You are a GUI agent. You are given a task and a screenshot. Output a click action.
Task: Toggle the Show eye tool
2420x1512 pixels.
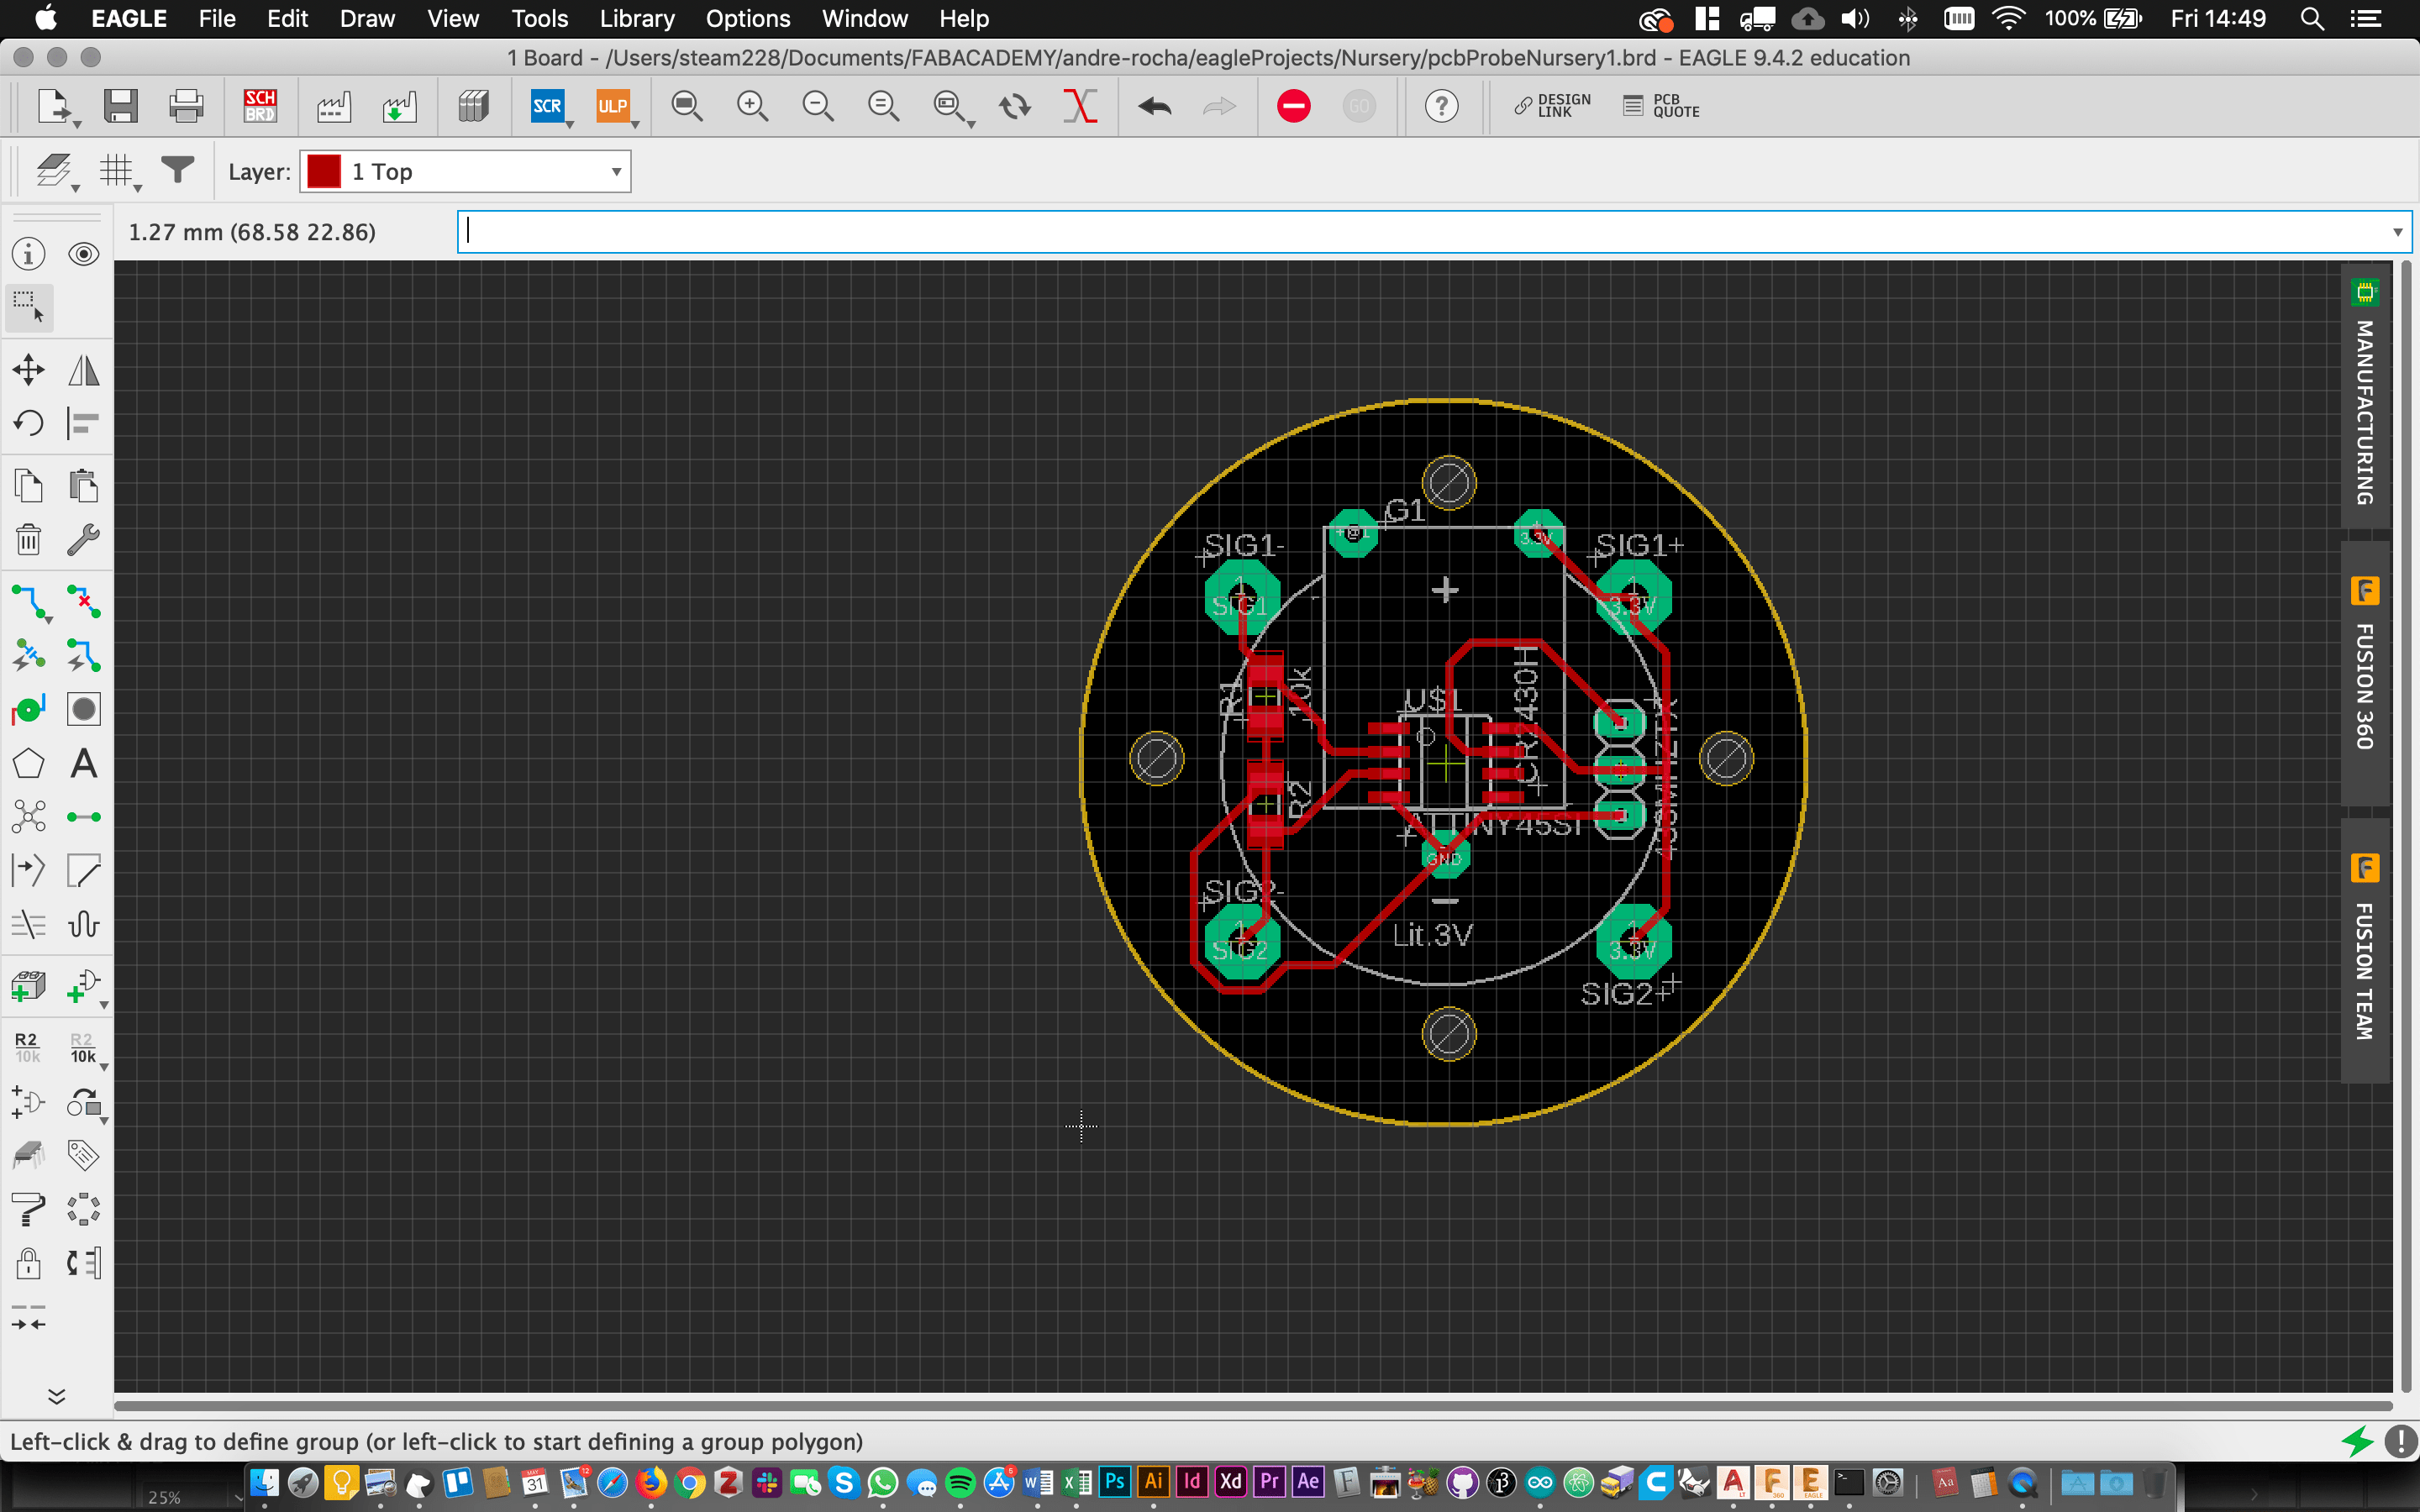pos(84,254)
